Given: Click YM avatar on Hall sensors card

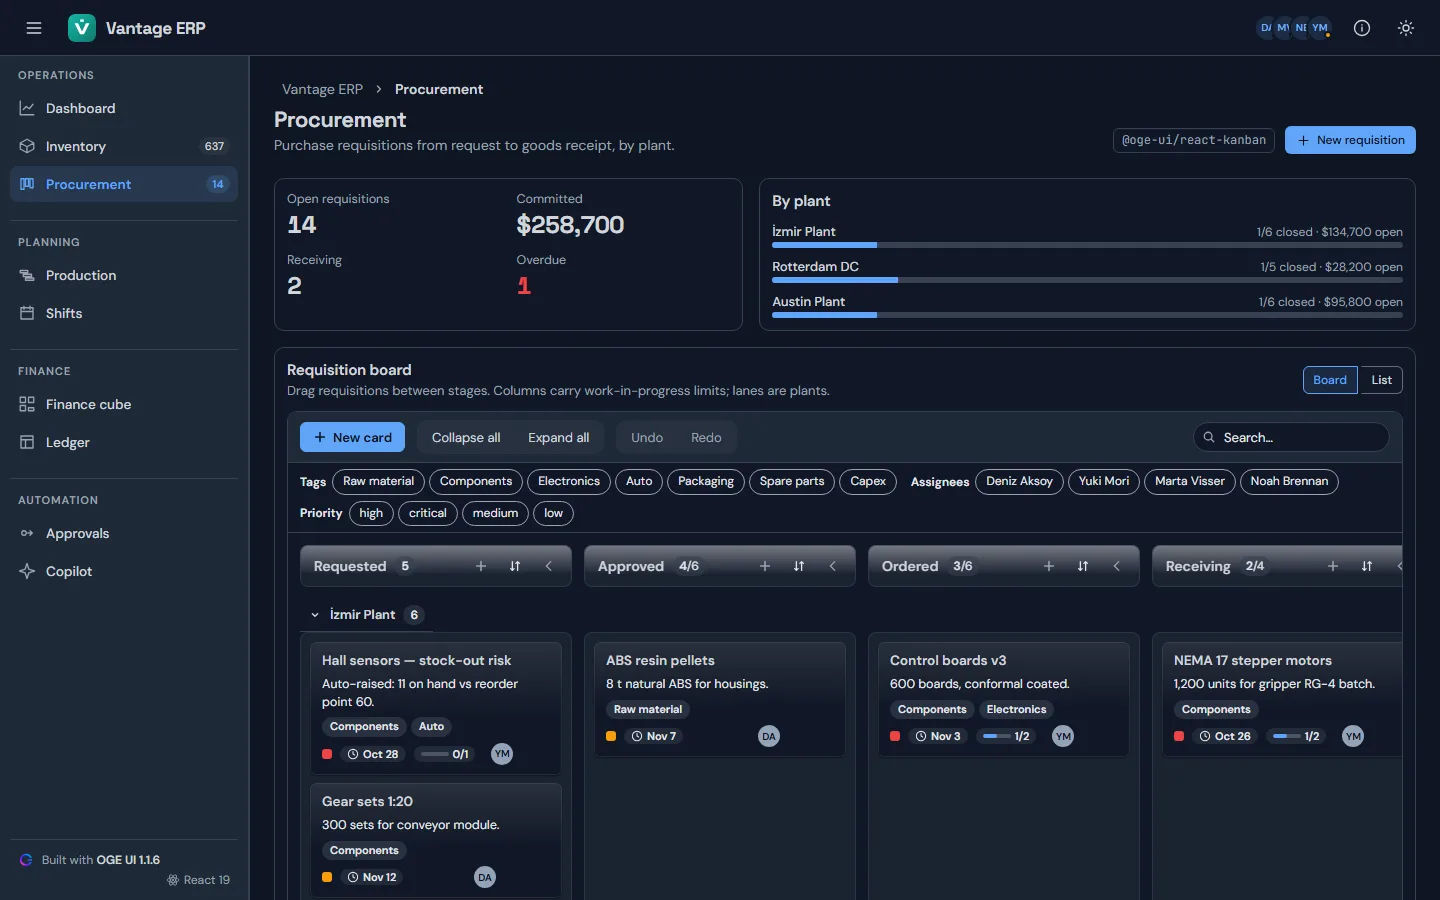Looking at the screenshot, I should (x=502, y=754).
